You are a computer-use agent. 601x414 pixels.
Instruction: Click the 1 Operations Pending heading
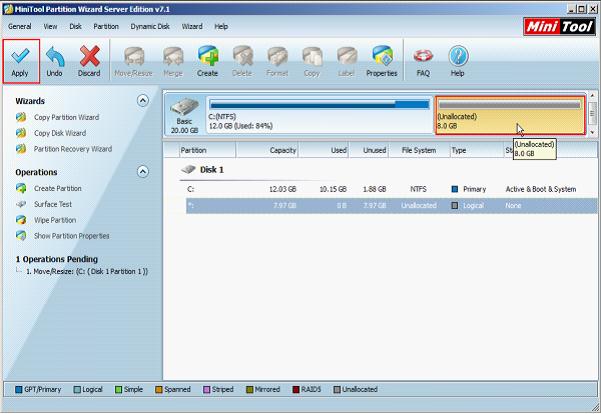[x=57, y=259]
